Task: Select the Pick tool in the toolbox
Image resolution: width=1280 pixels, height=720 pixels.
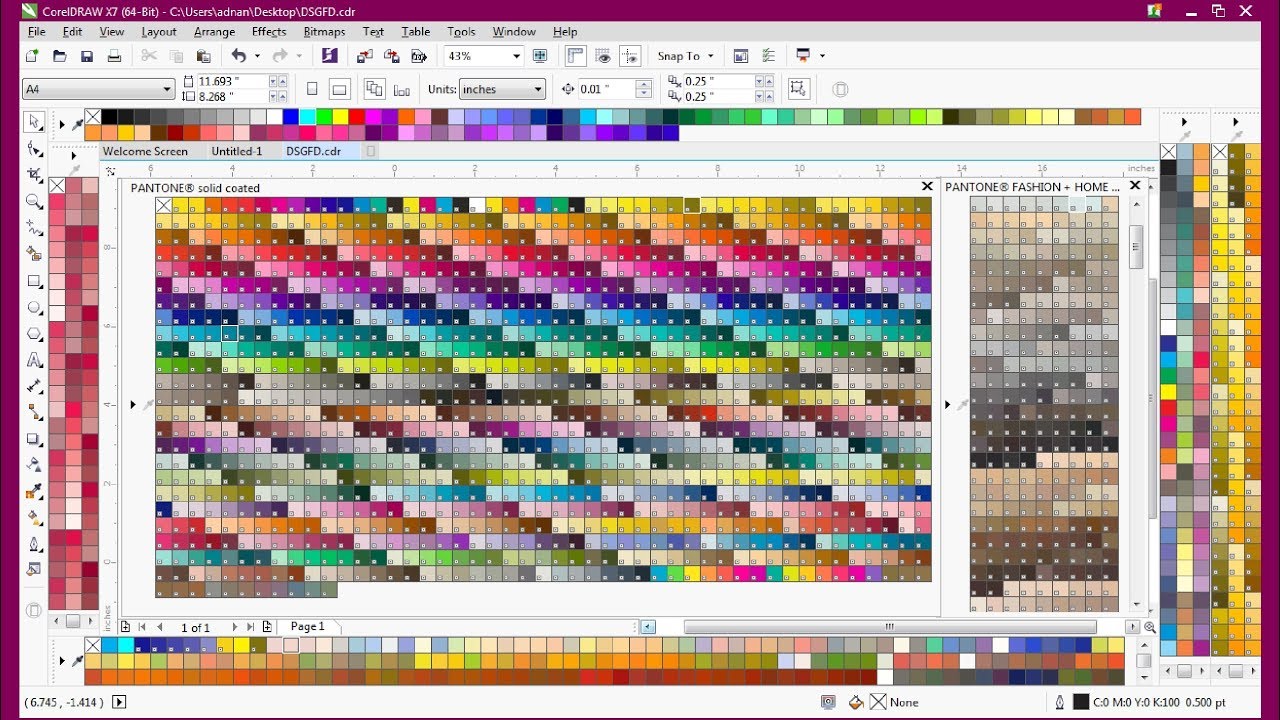Action: tap(35, 122)
